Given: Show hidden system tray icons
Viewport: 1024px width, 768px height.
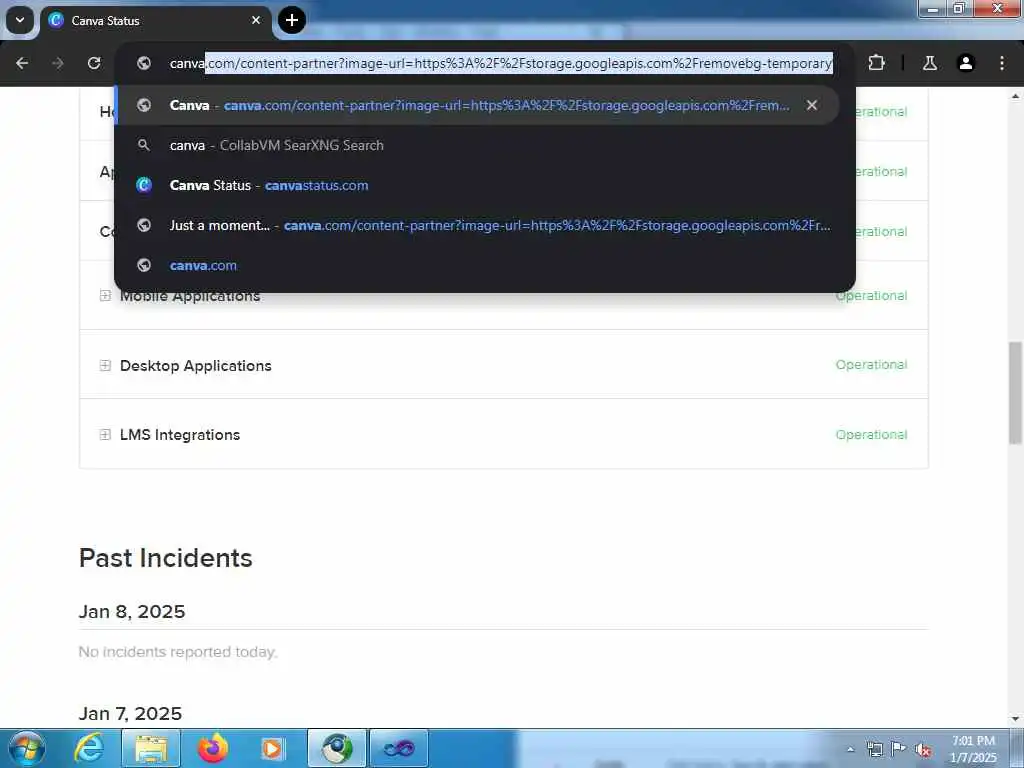Looking at the screenshot, I should pyautogui.click(x=850, y=749).
